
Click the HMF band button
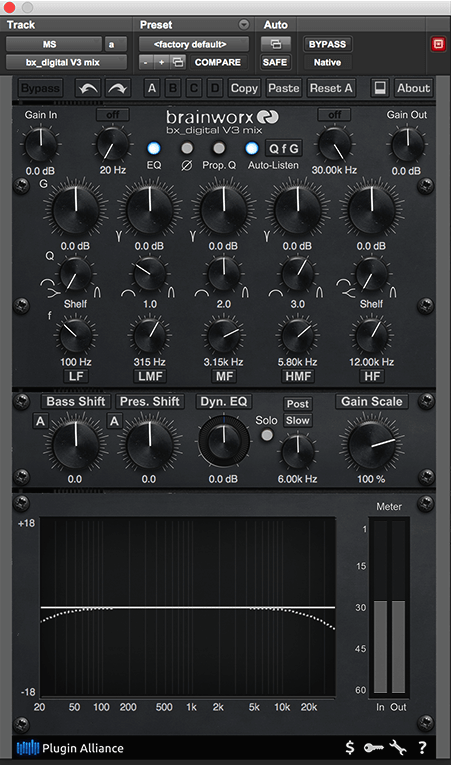click(298, 376)
